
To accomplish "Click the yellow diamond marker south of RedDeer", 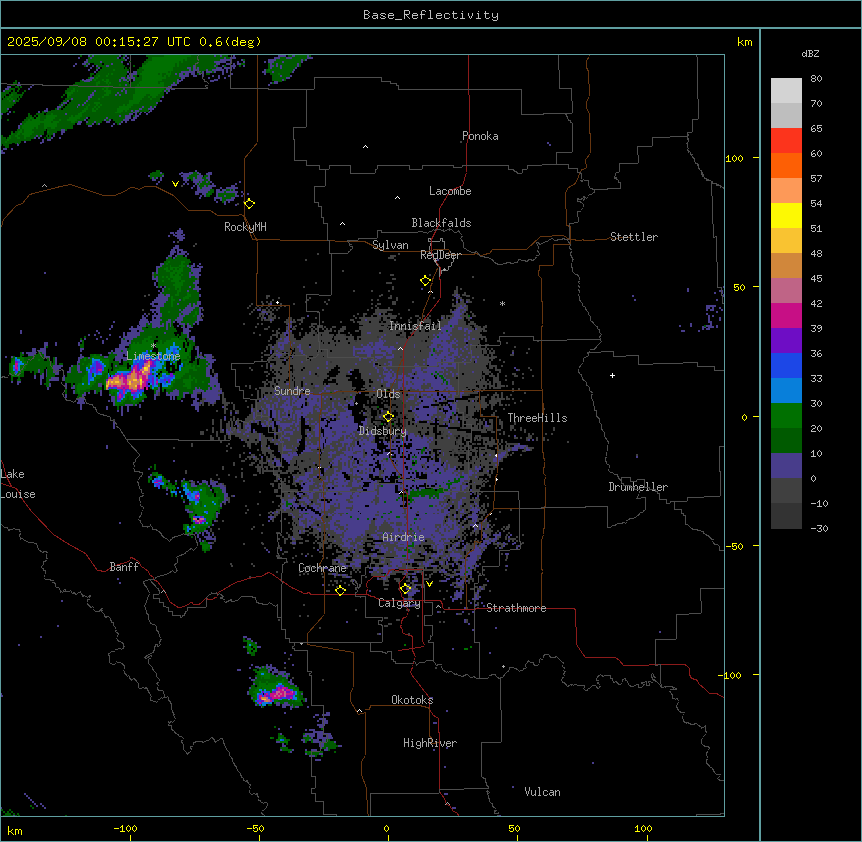I will click(x=426, y=281).
